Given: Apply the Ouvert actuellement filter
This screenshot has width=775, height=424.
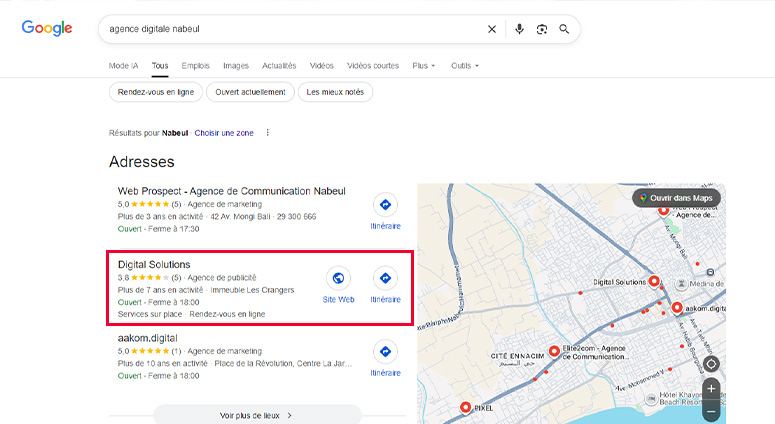Looking at the screenshot, I should pyautogui.click(x=250, y=92).
